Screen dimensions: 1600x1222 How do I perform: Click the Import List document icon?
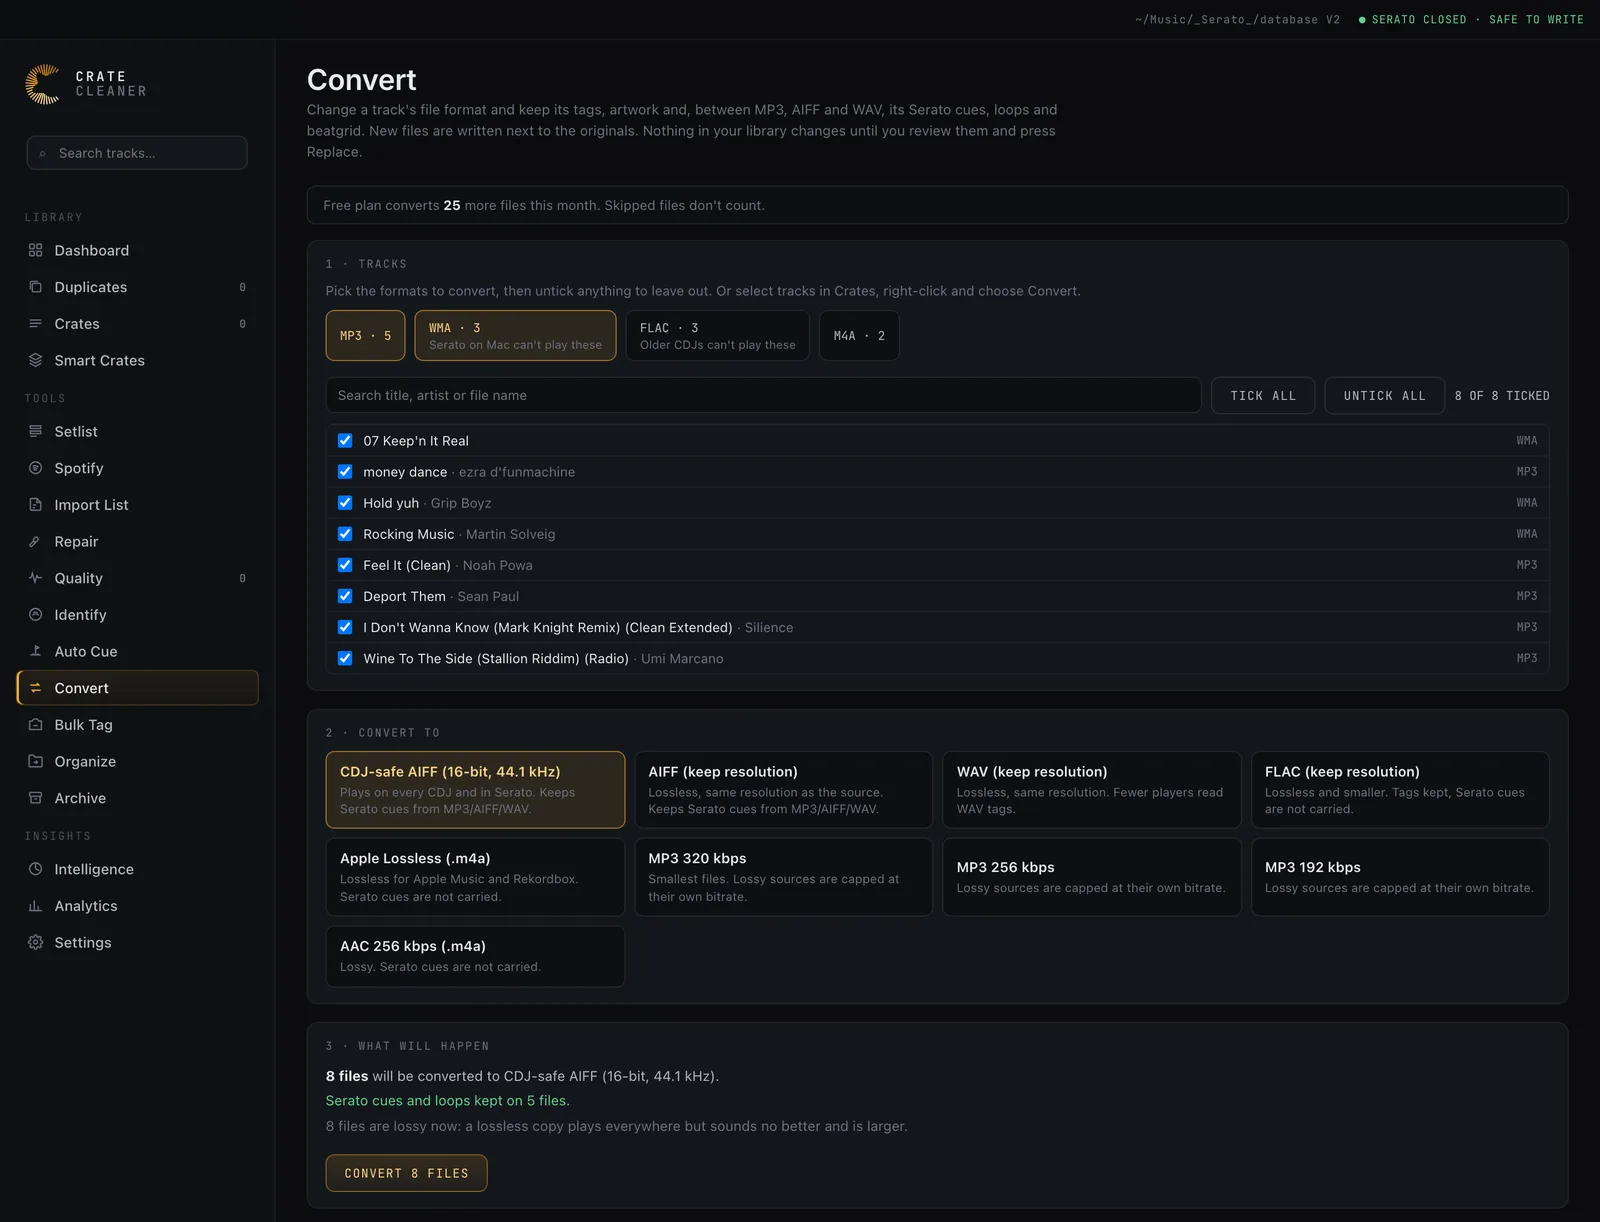[x=36, y=505]
